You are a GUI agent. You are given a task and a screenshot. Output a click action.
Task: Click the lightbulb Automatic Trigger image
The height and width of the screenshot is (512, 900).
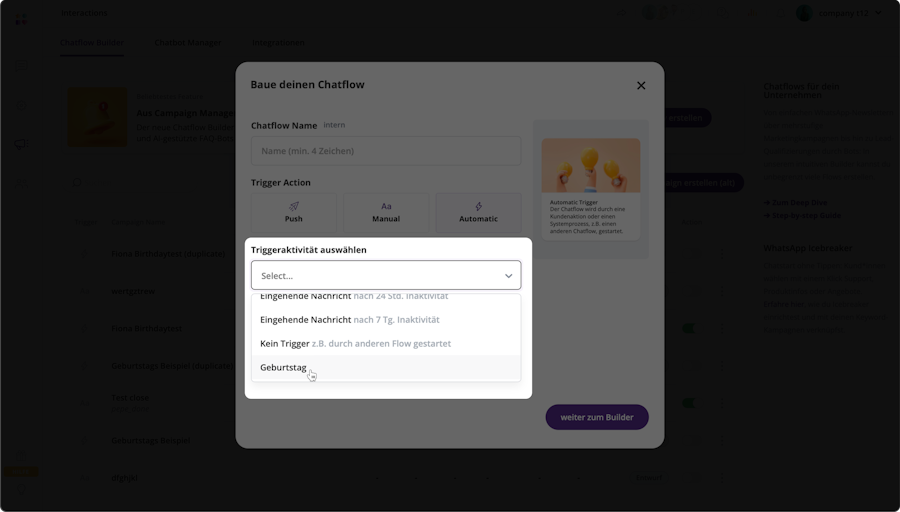[591, 165]
